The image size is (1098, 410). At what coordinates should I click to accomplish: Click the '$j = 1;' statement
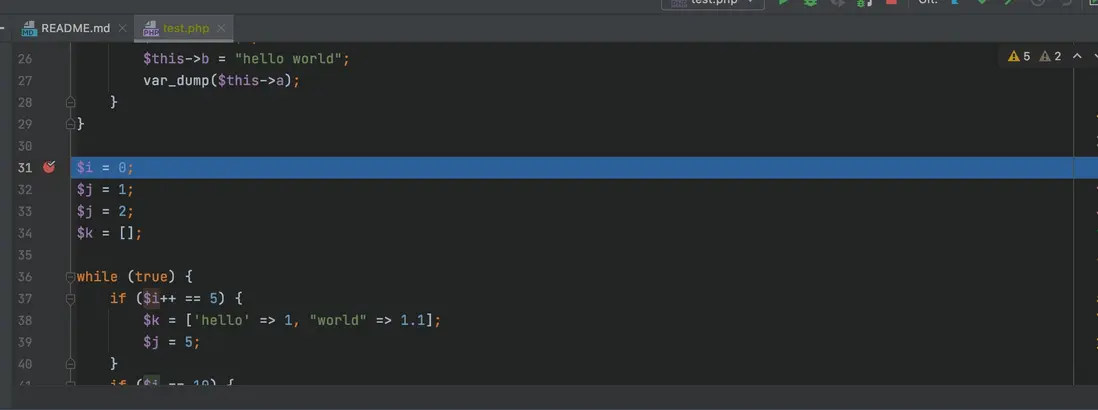pos(105,190)
